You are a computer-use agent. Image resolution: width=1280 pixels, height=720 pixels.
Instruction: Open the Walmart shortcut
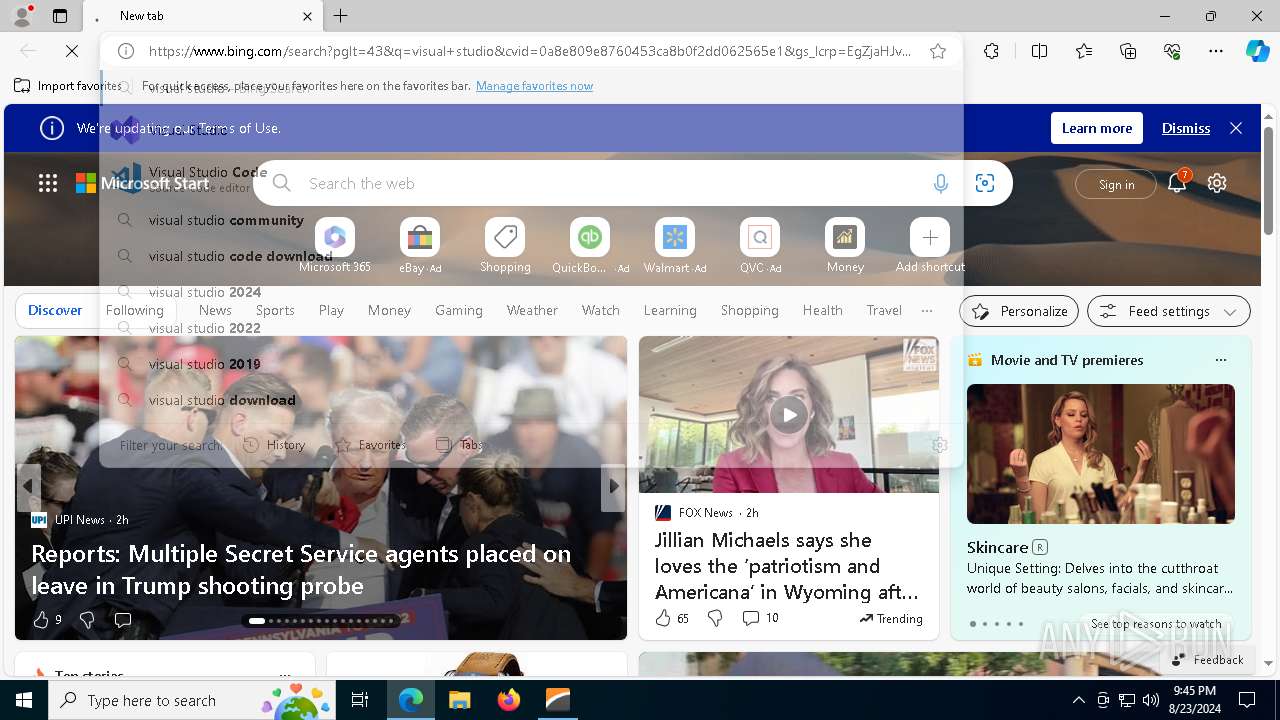point(675,245)
